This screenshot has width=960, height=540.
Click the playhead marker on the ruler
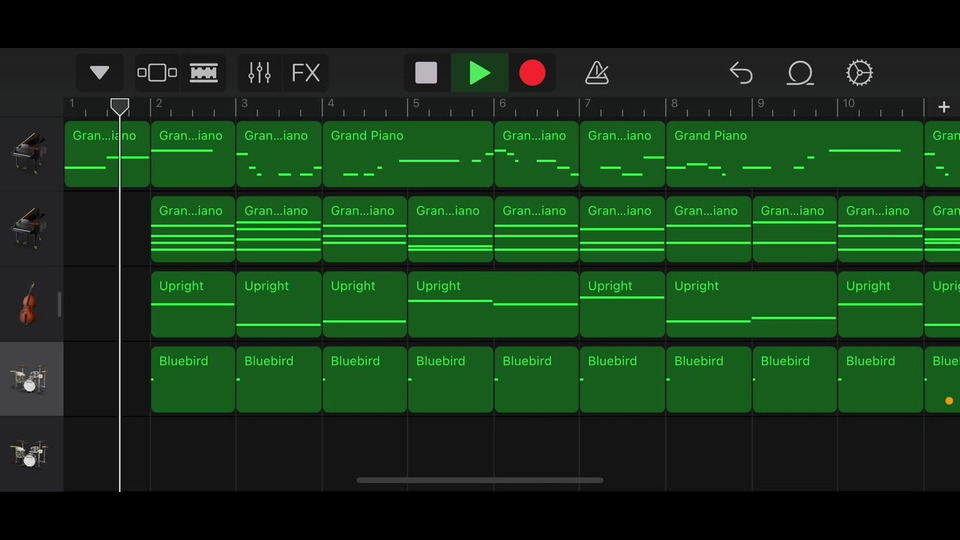119,107
